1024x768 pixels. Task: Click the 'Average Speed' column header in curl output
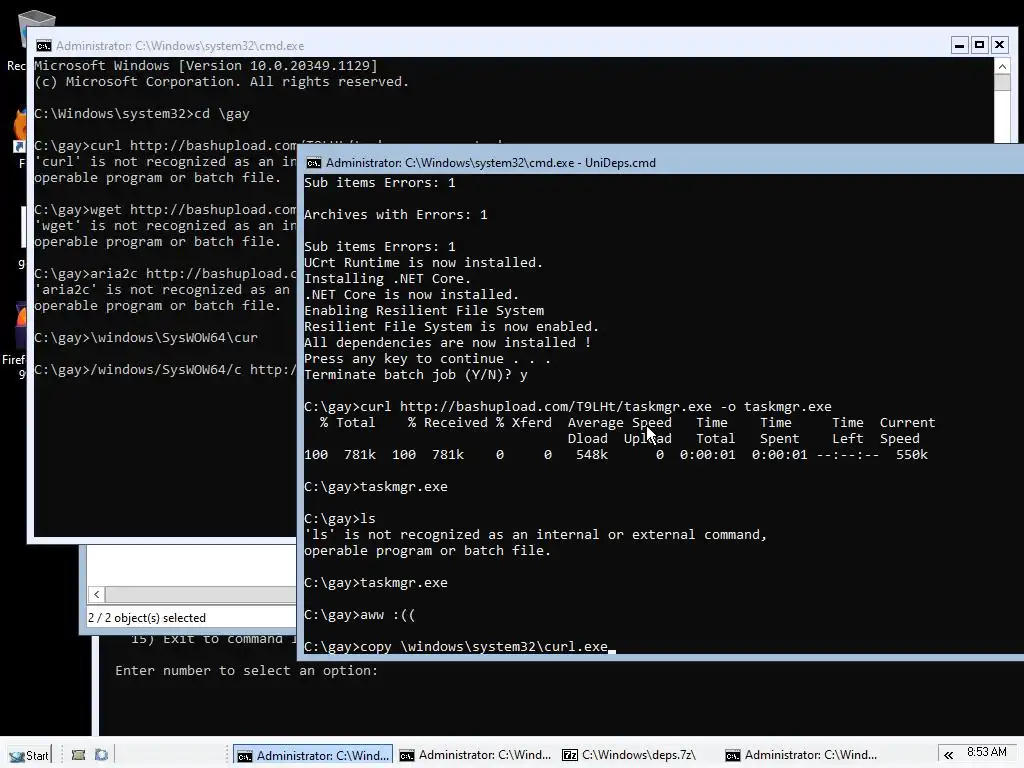[x=620, y=423]
